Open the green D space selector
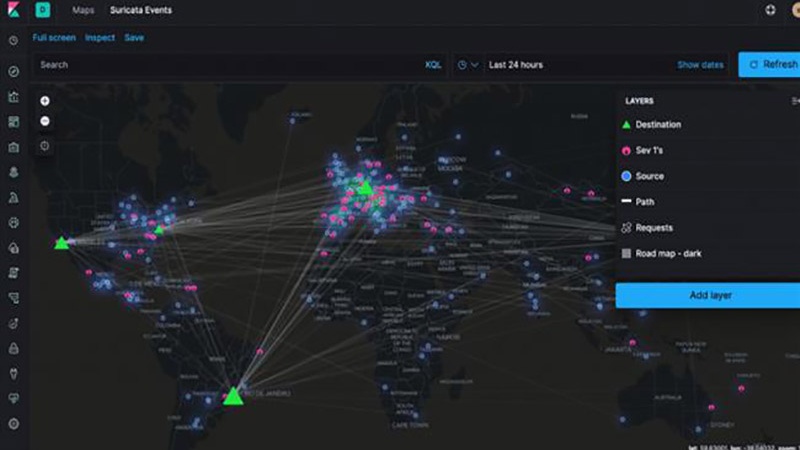The image size is (800, 450). (43, 10)
